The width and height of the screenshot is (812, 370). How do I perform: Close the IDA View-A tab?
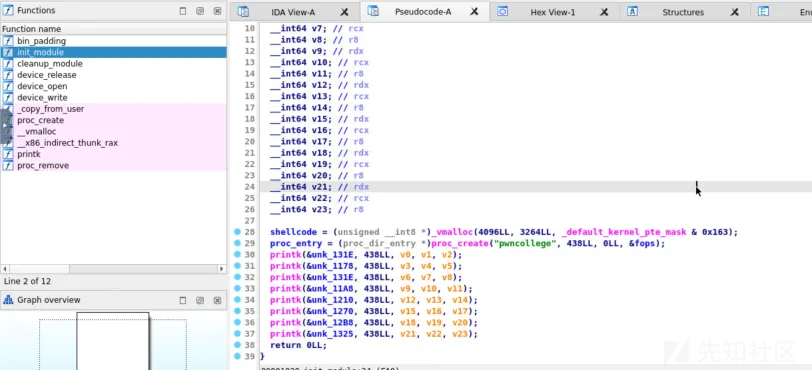344,12
